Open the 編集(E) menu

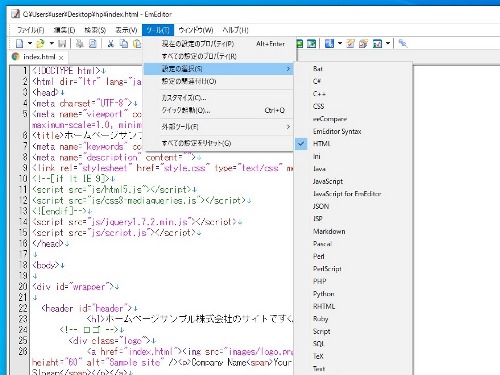64,30
